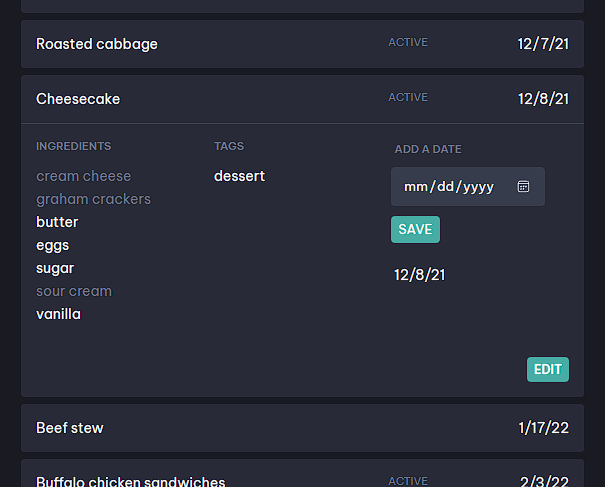Toggle the cream cheese ingredient
The height and width of the screenshot is (487, 605).
point(83,176)
